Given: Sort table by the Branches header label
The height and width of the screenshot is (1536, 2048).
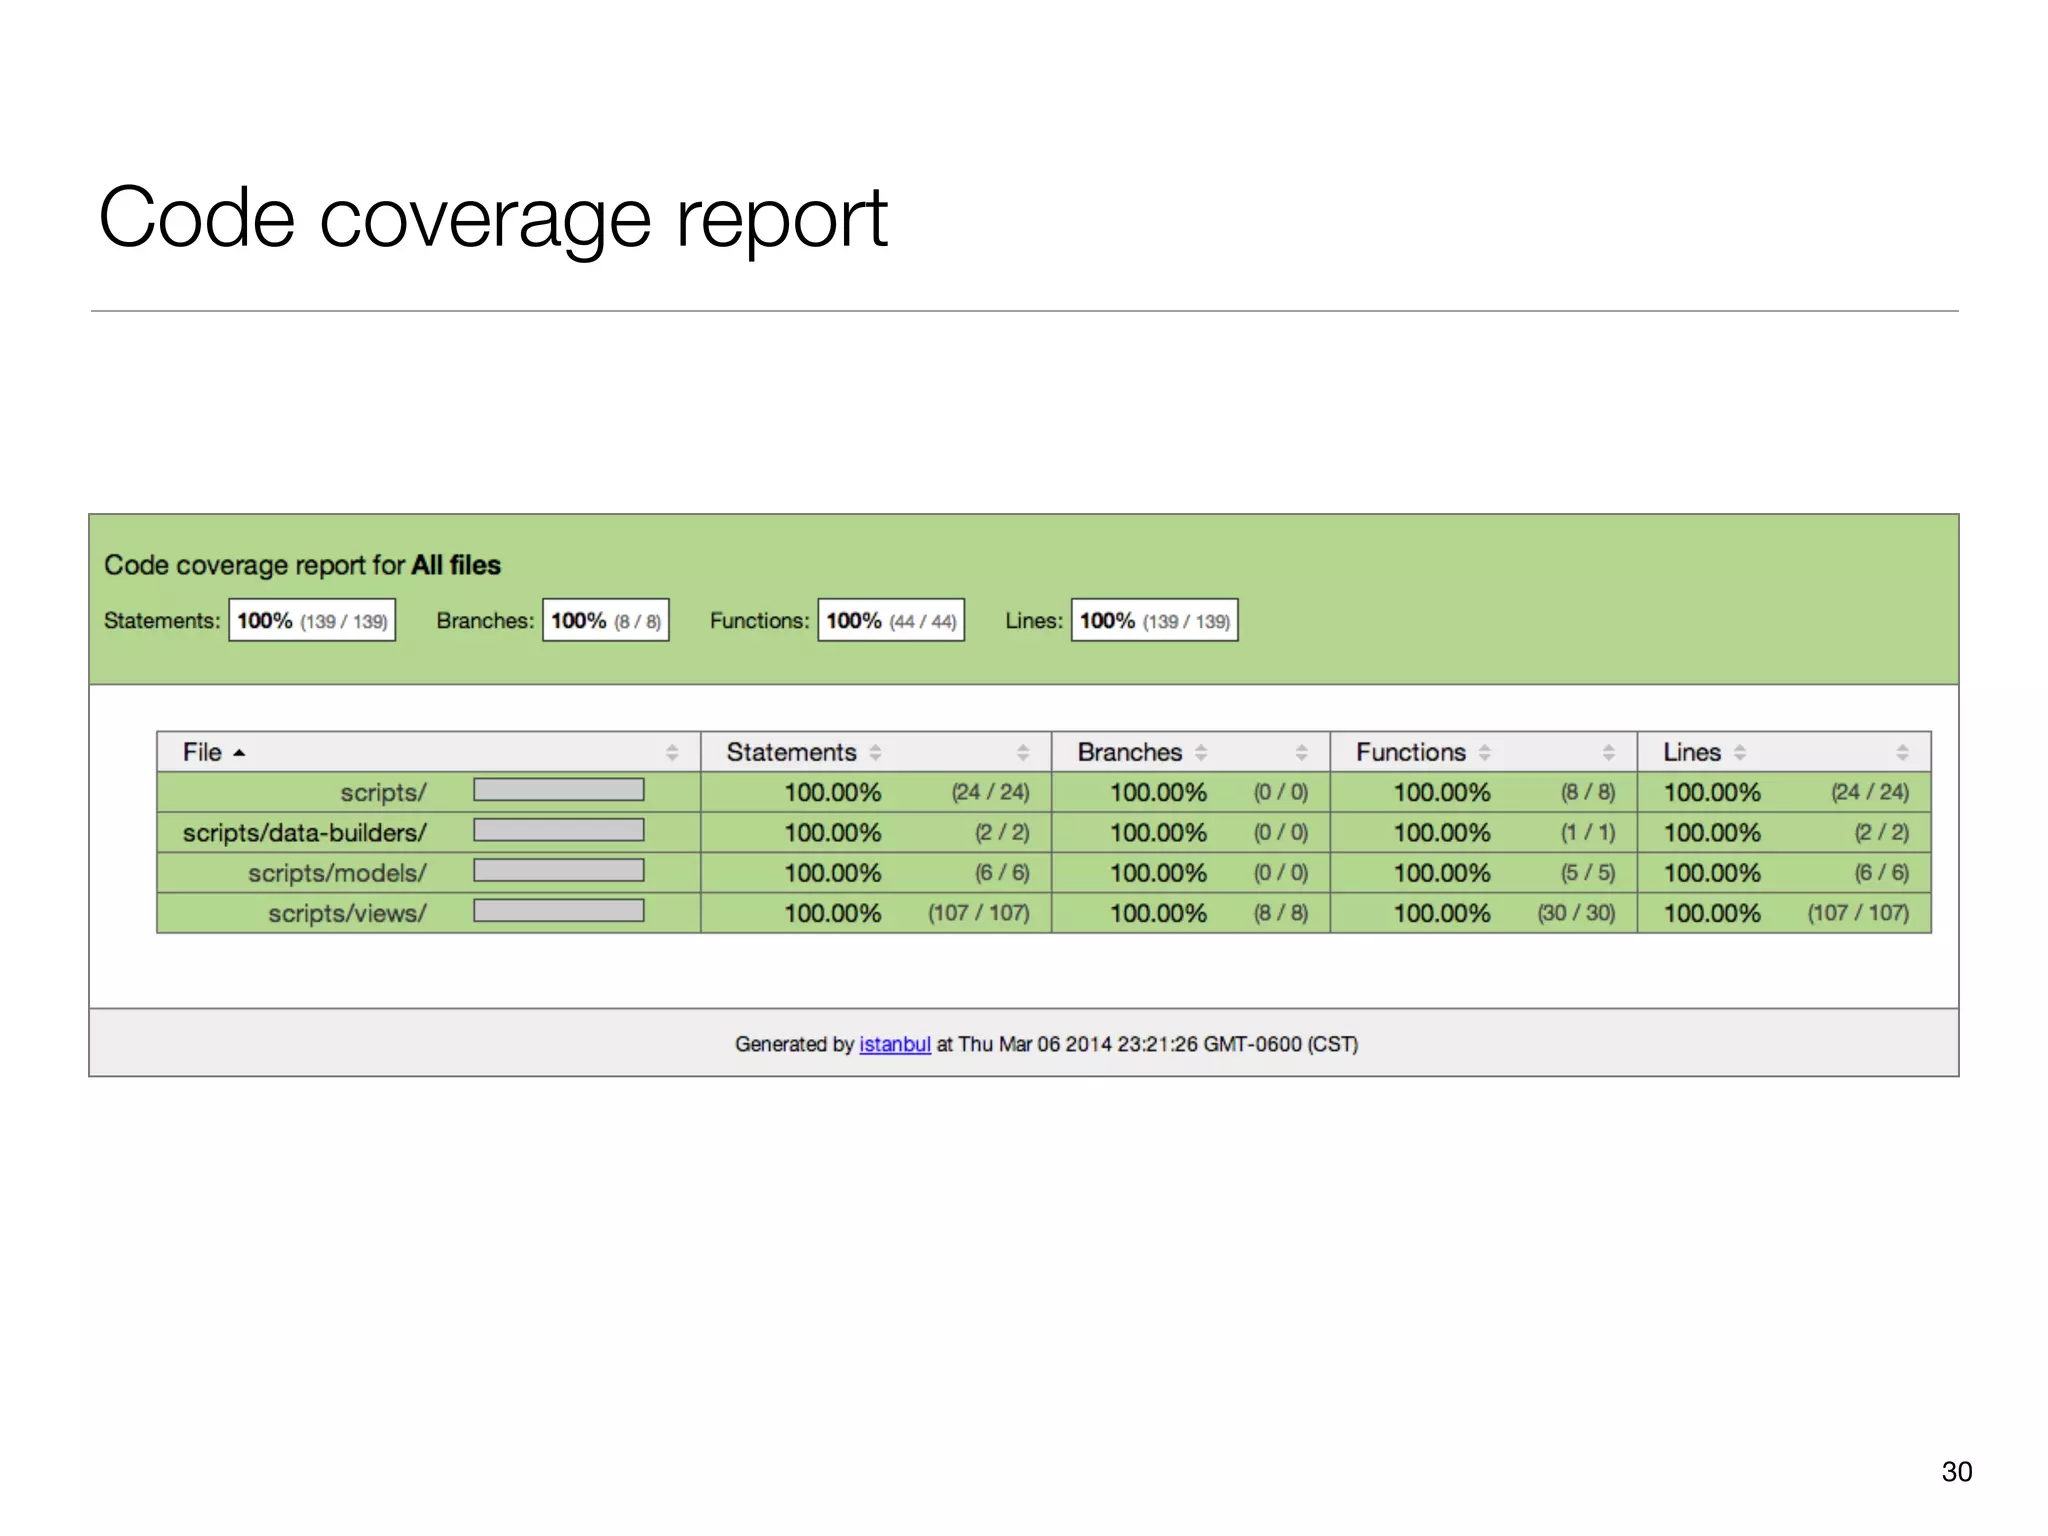Looking at the screenshot, I should [x=1129, y=753].
